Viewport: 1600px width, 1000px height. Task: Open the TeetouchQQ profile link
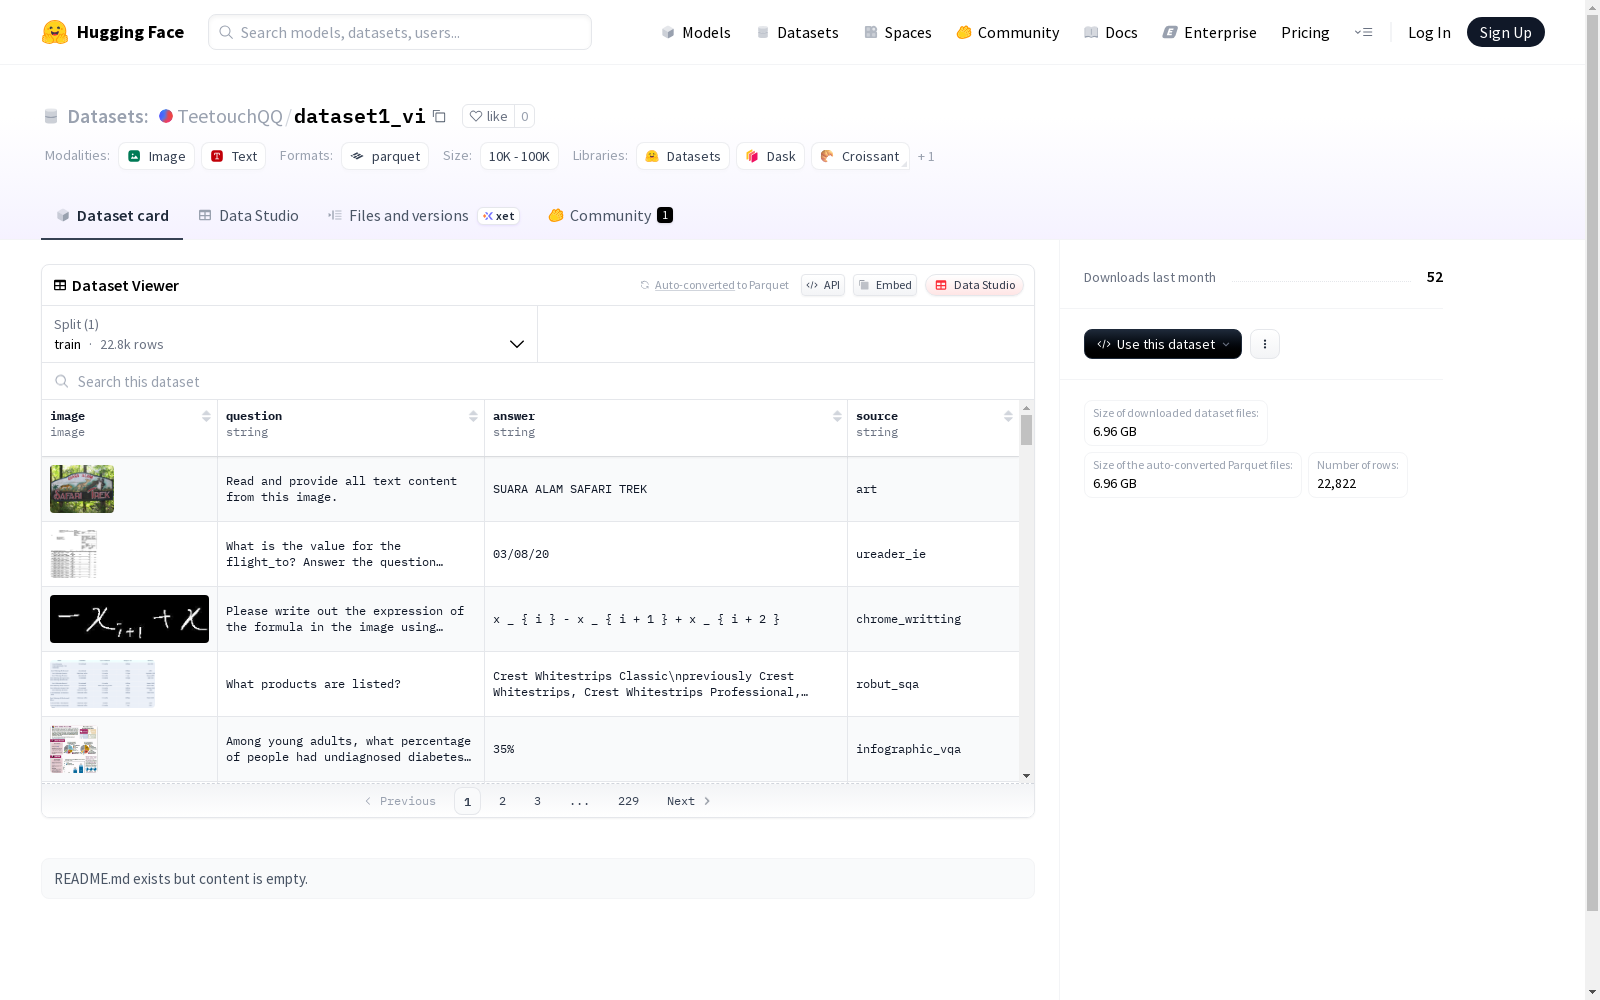(230, 116)
